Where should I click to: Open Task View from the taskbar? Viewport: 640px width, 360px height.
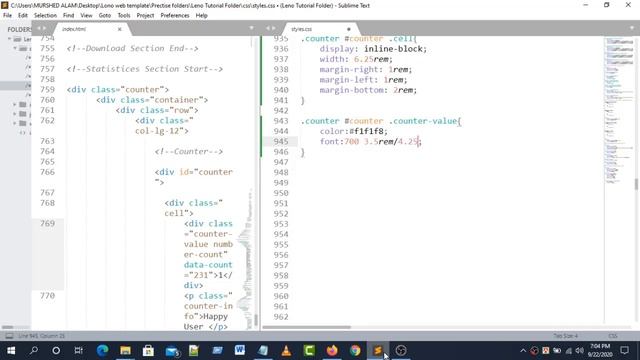[x=78, y=350]
